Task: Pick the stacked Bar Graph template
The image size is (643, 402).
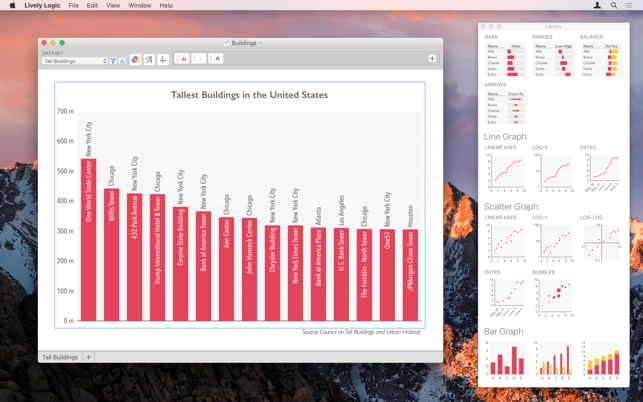Action: (601, 360)
